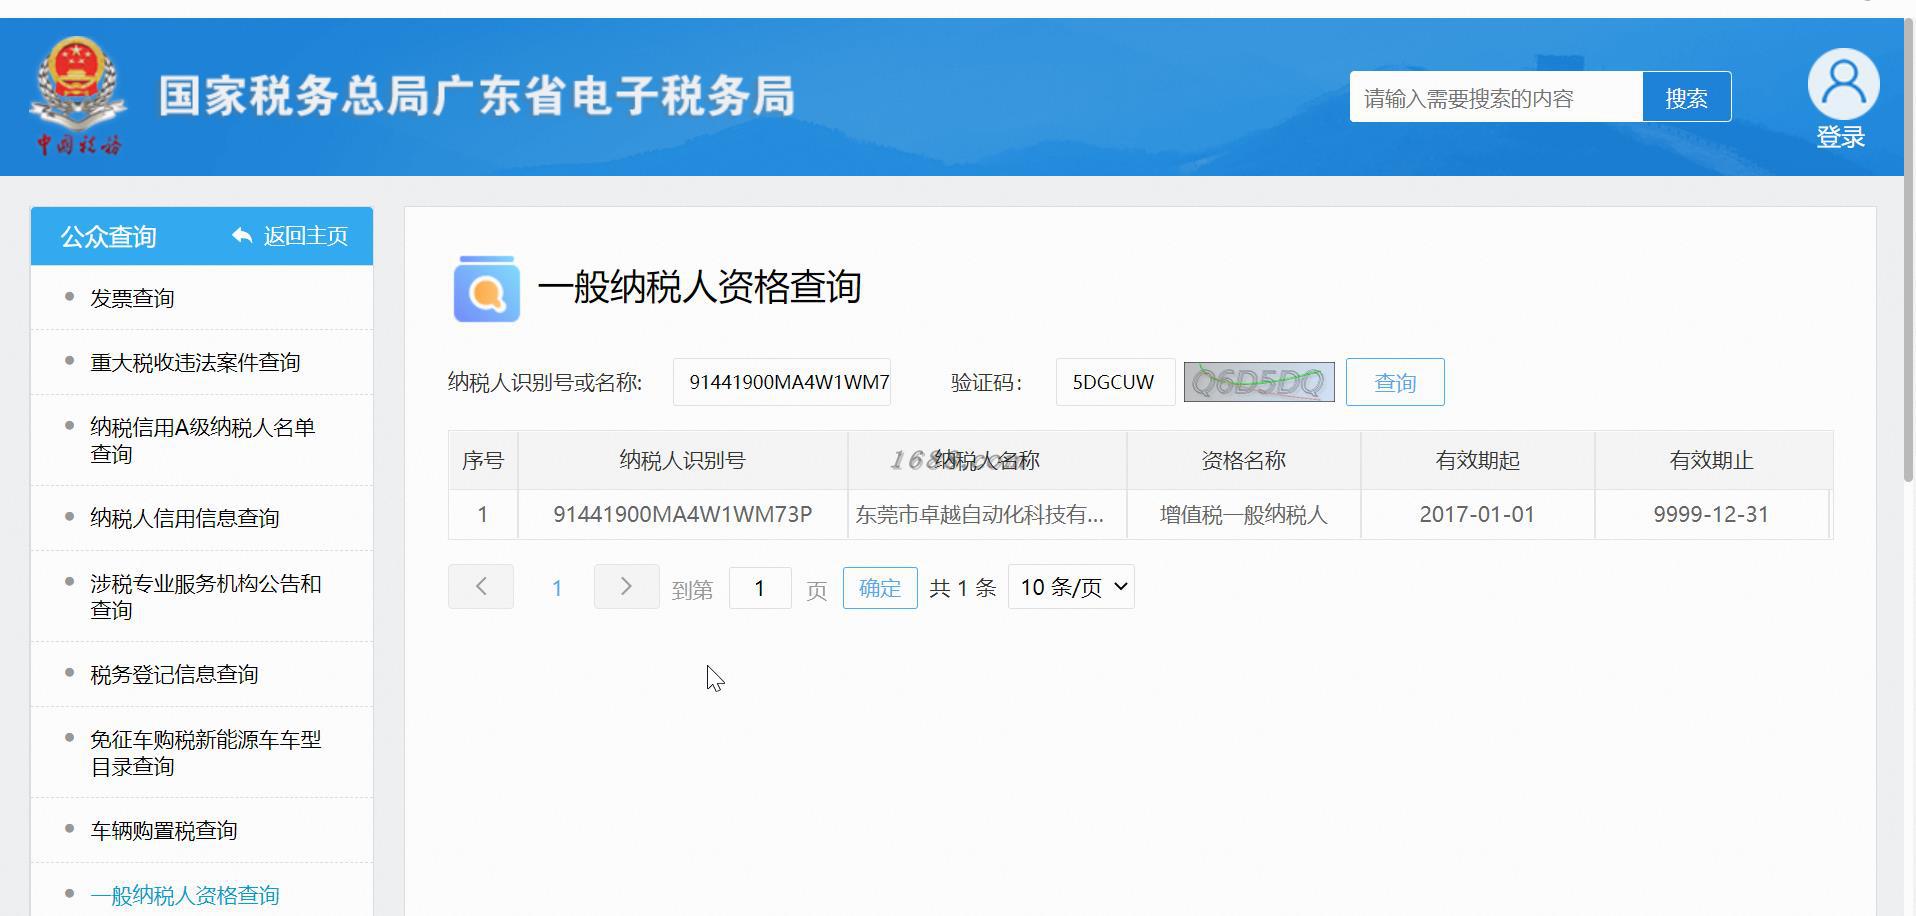Click the page vertical scrollbar
This screenshot has width=1916, height=916.
click(1909, 250)
